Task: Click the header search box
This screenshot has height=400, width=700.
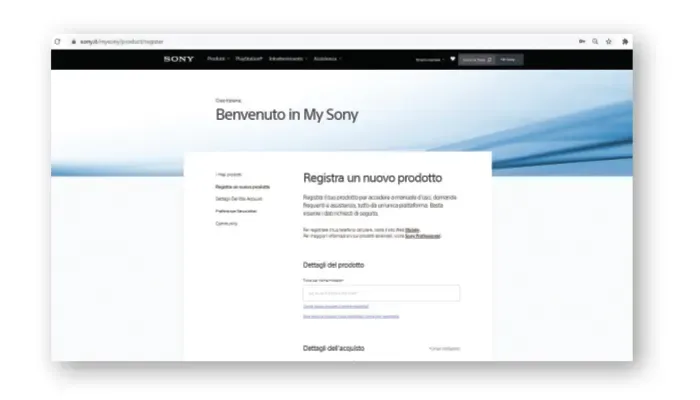Action: [476, 60]
